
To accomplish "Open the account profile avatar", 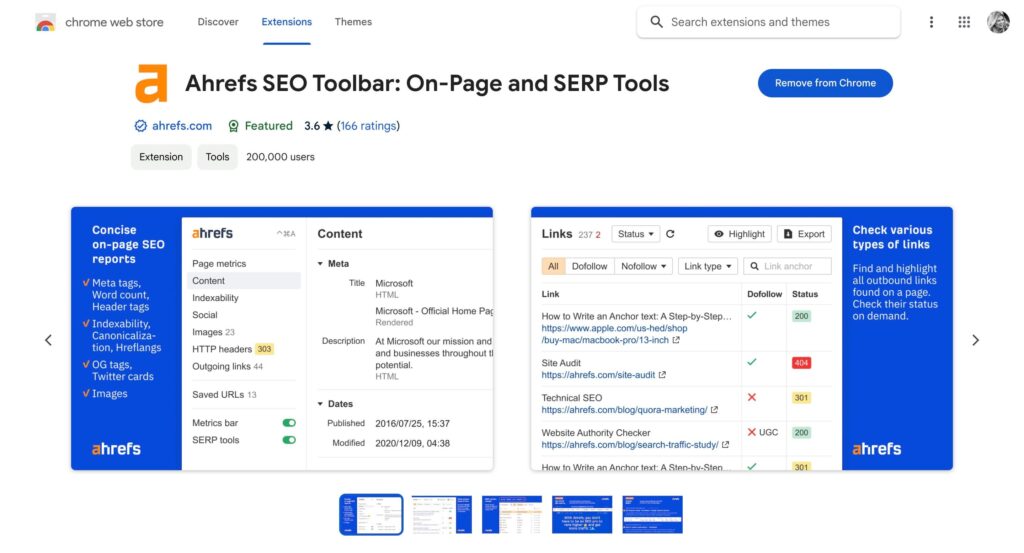I will coord(998,22).
